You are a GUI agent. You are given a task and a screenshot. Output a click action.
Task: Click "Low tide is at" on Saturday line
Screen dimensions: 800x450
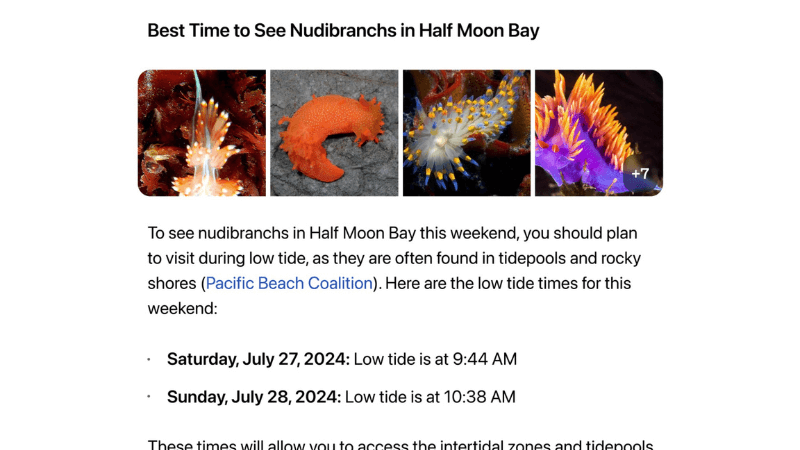pyautogui.click(x=401, y=359)
